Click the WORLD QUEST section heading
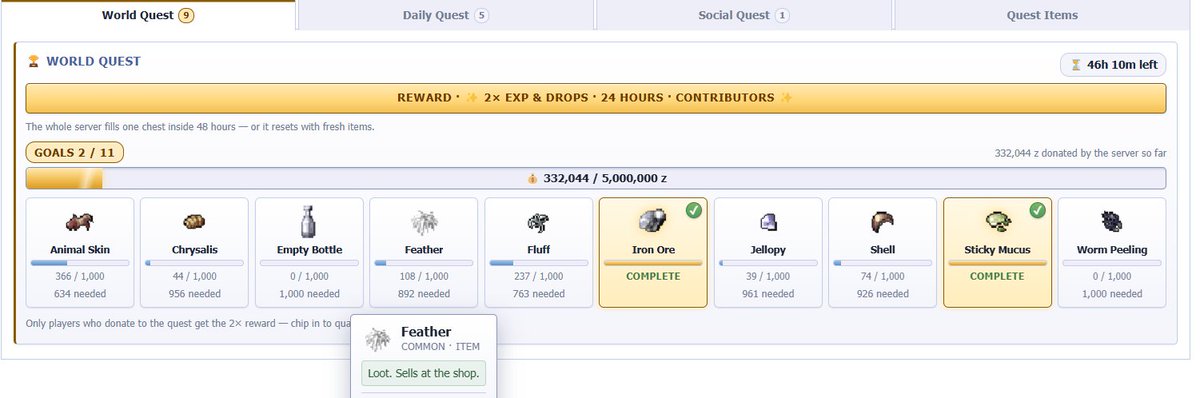 pyautogui.click(x=94, y=62)
